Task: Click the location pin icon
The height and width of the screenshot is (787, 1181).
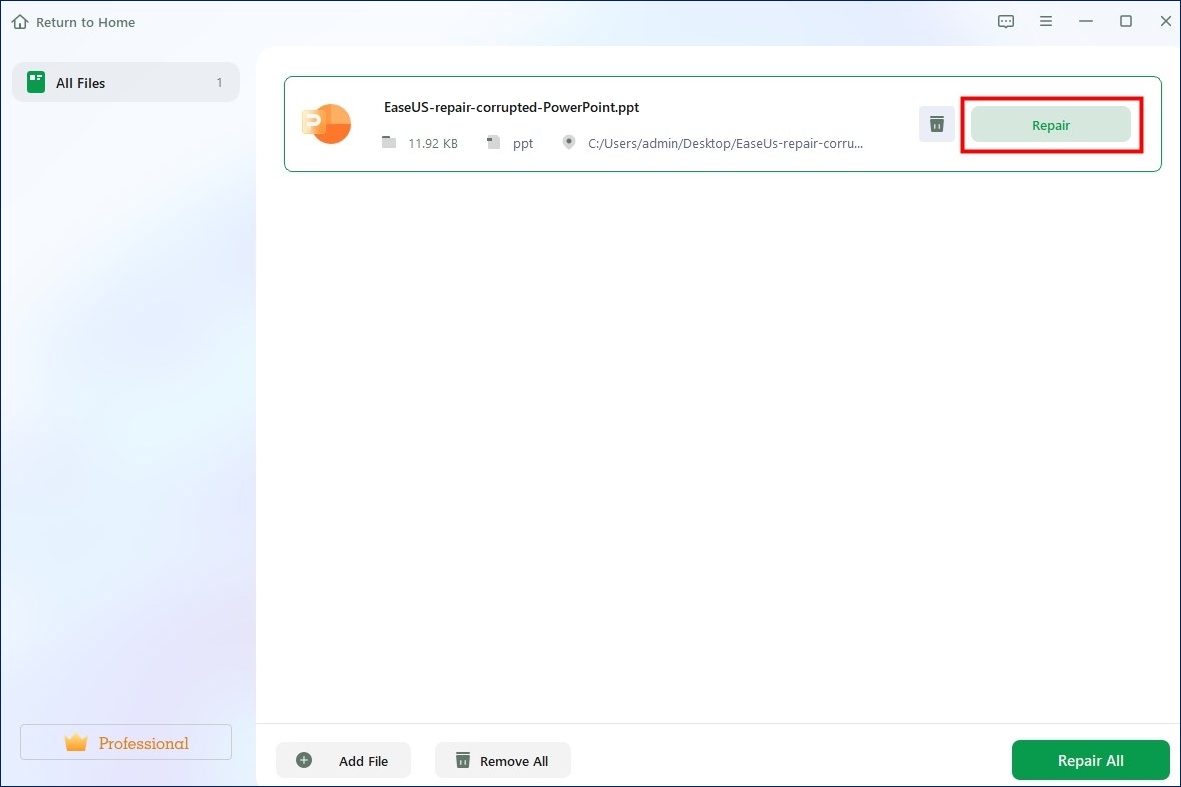Action: coord(569,142)
